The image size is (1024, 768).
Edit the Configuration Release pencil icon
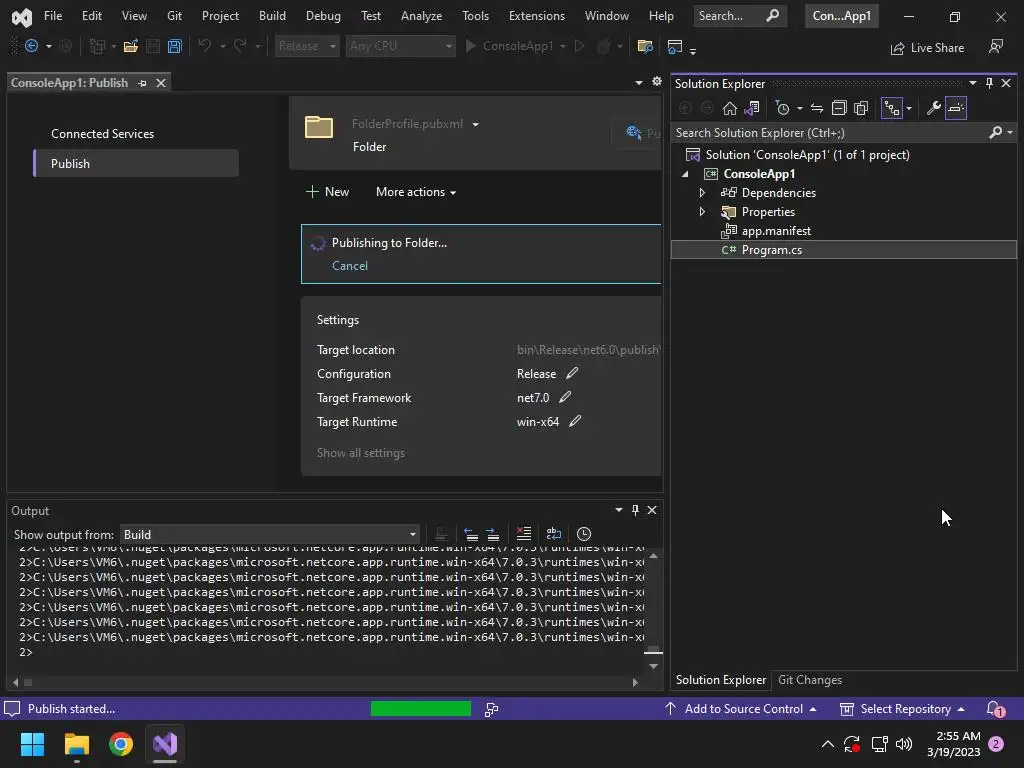pyautogui.click(x=572, y=373)
